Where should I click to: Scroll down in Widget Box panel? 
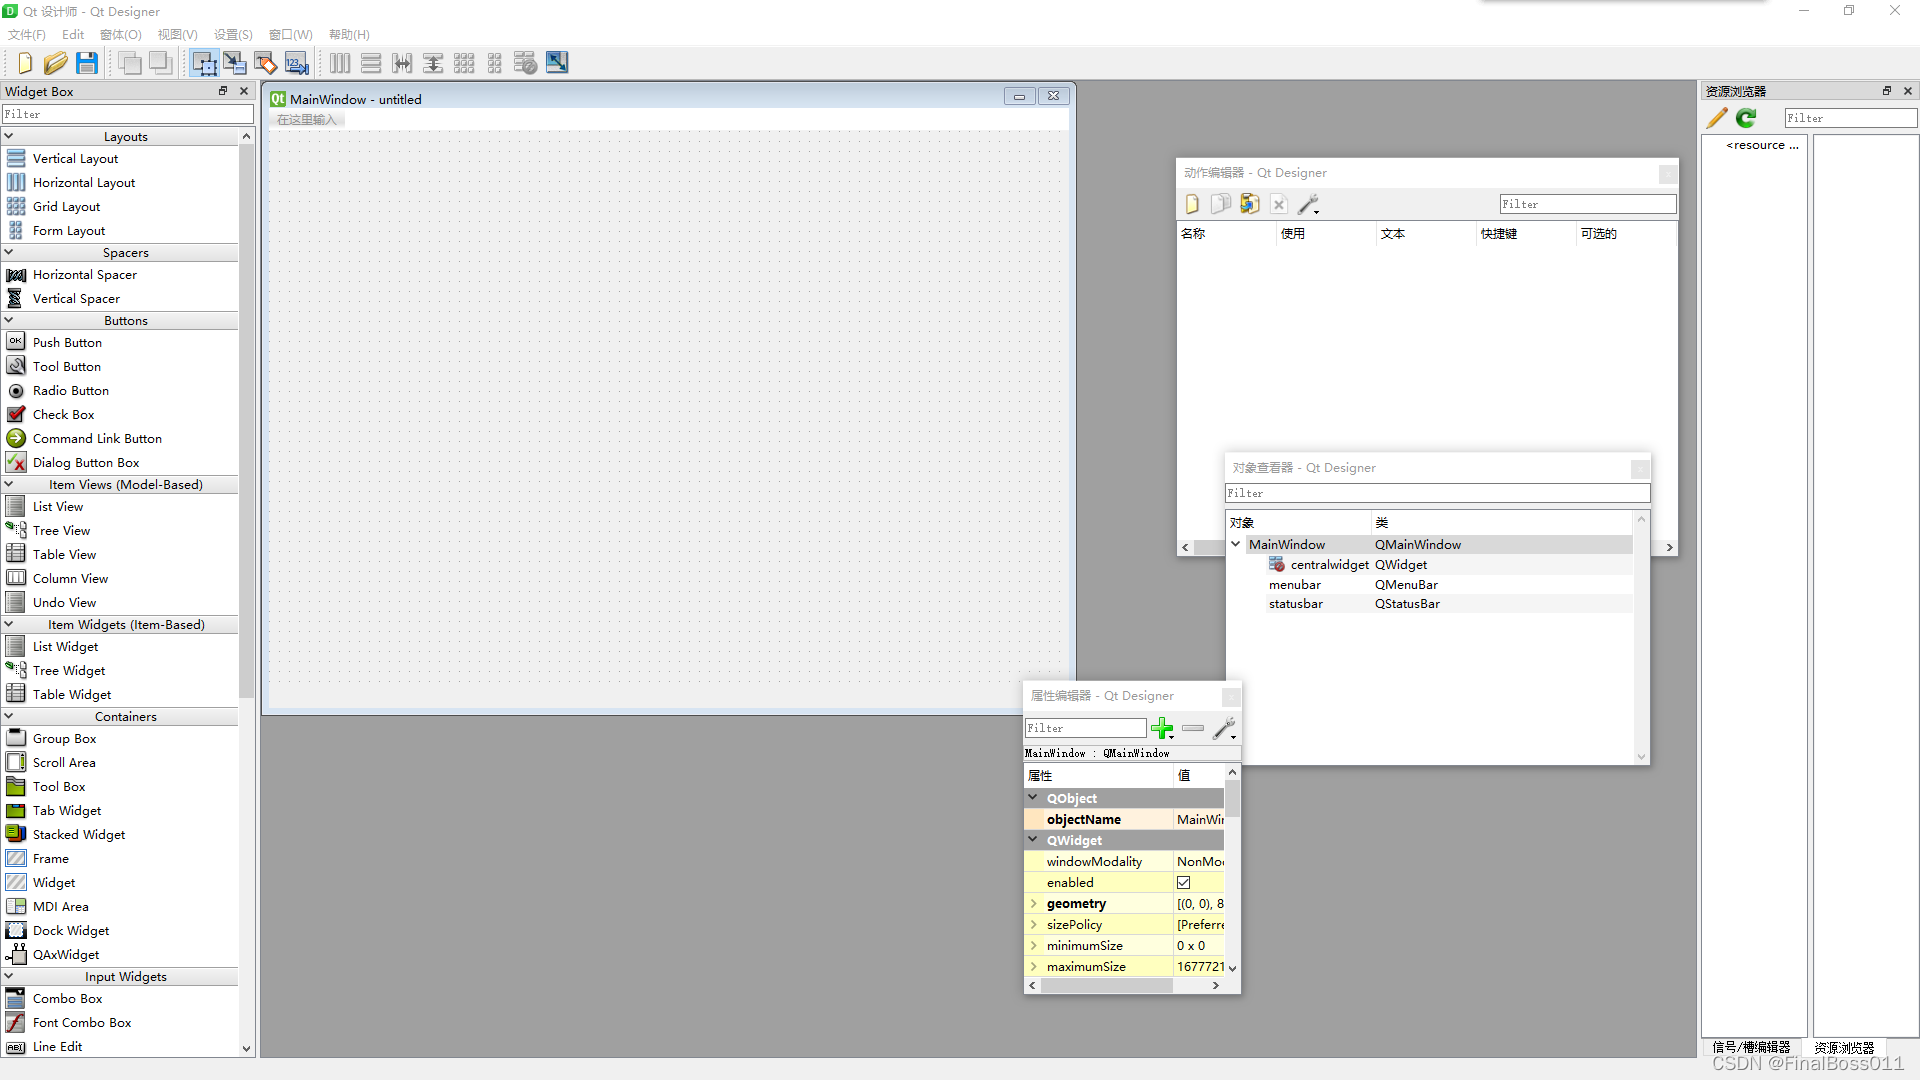coord(245,1051)
